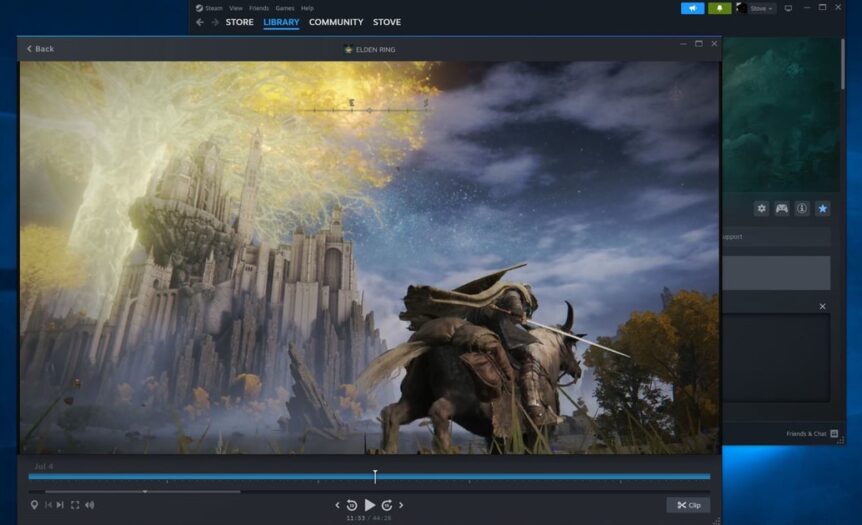Open the View menu
This screenshot has height=525, width=862.
coord(236,8)
